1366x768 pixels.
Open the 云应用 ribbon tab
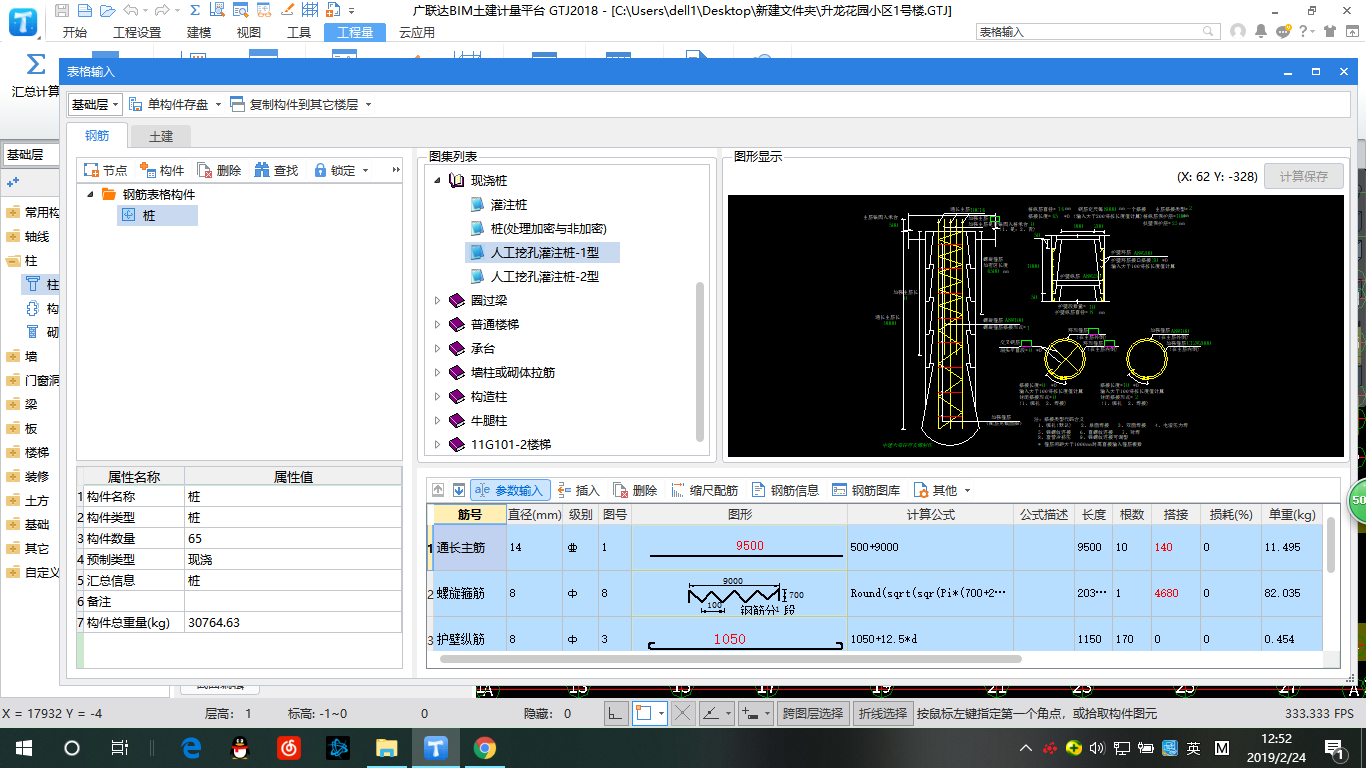417,32
